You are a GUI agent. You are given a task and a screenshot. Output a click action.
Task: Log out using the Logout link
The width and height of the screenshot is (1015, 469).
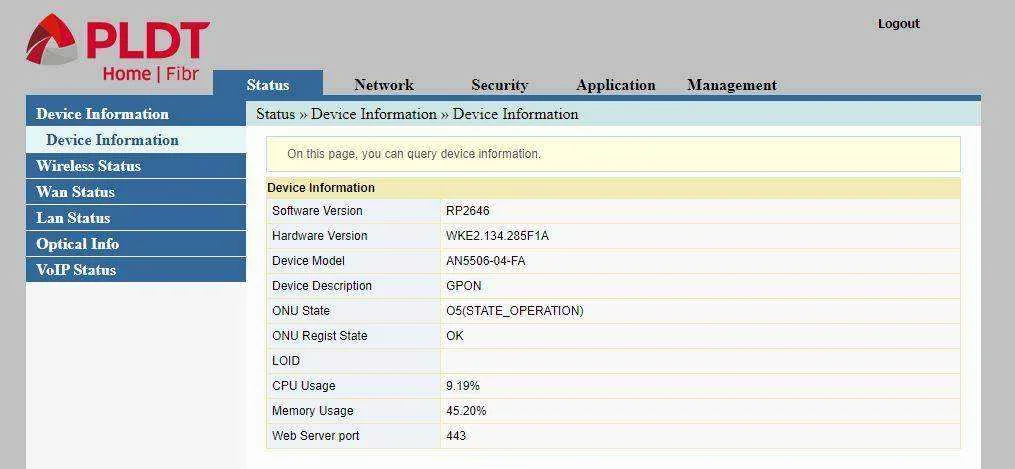898,24
